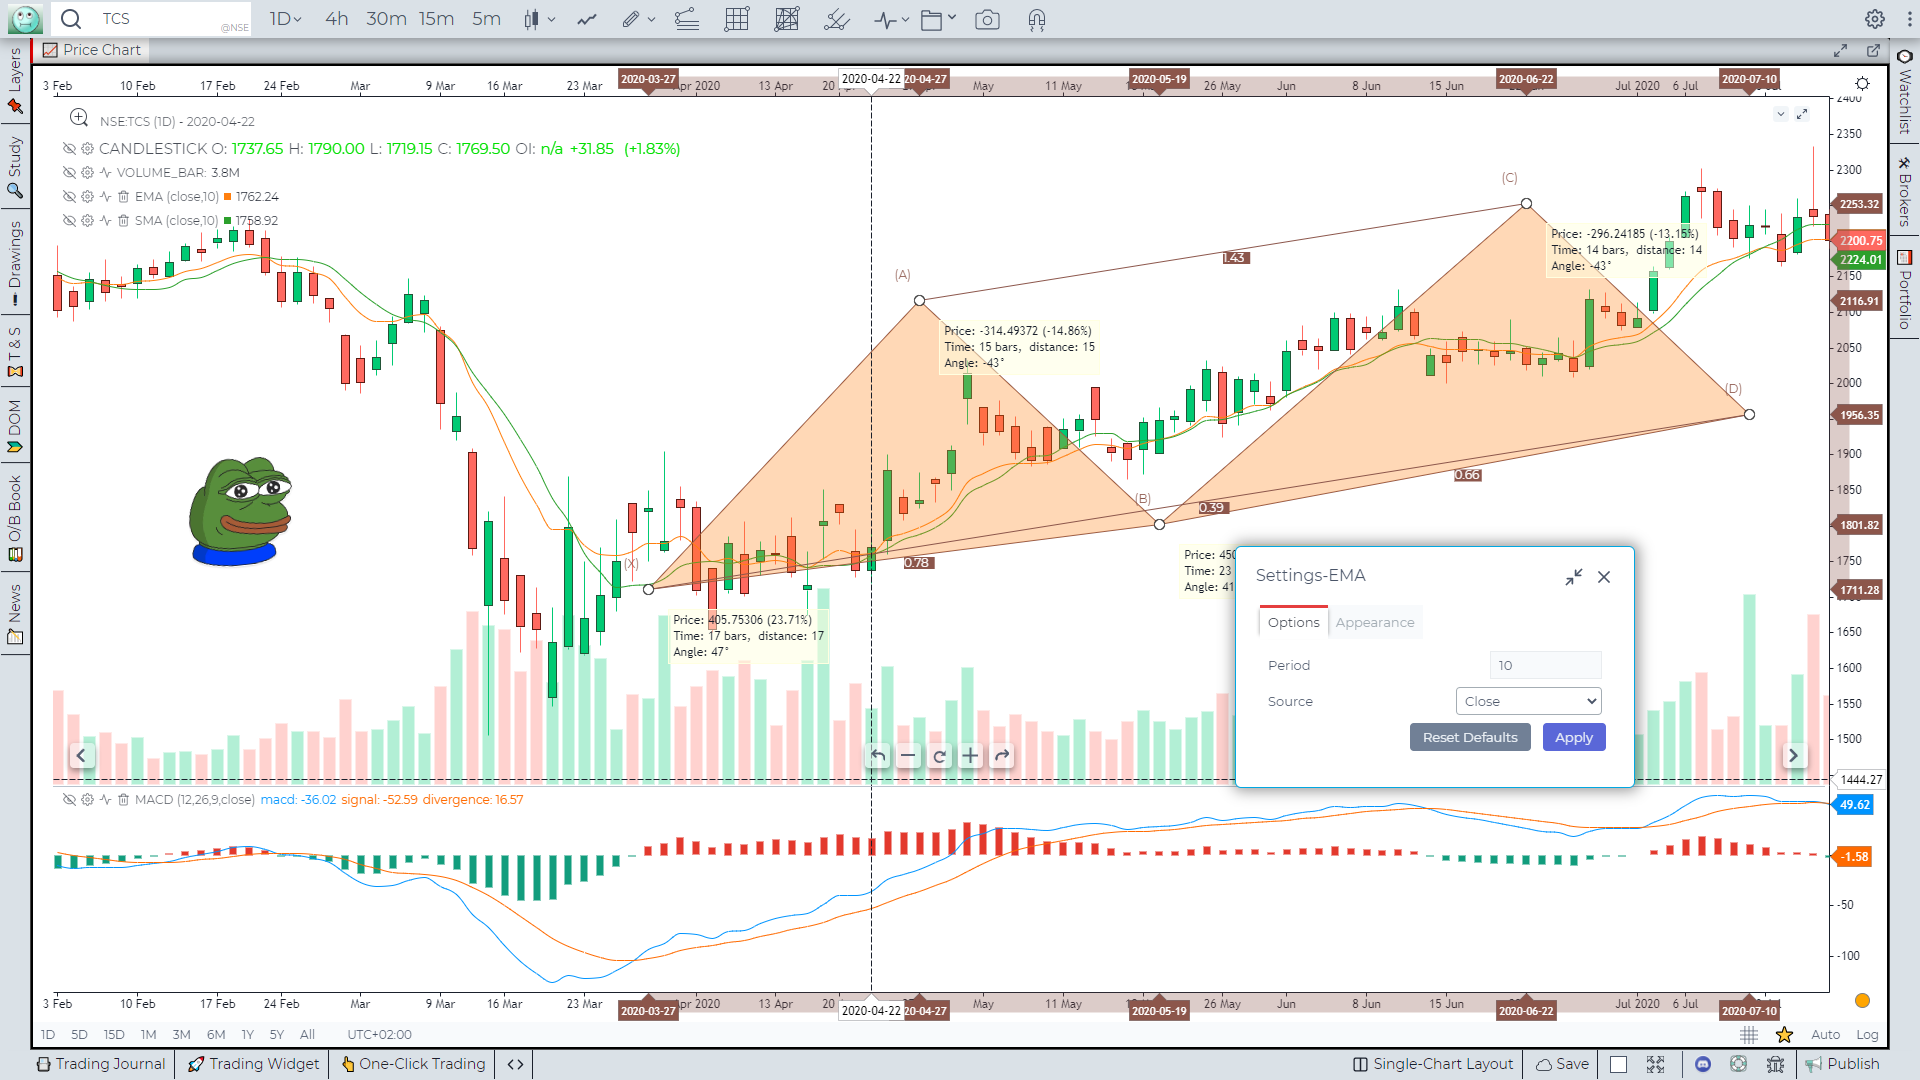Toggle visibility of VOLUME_BAR overlay
The width and height of the screenshot is (1920, 1080).
(x=69, y=172)
